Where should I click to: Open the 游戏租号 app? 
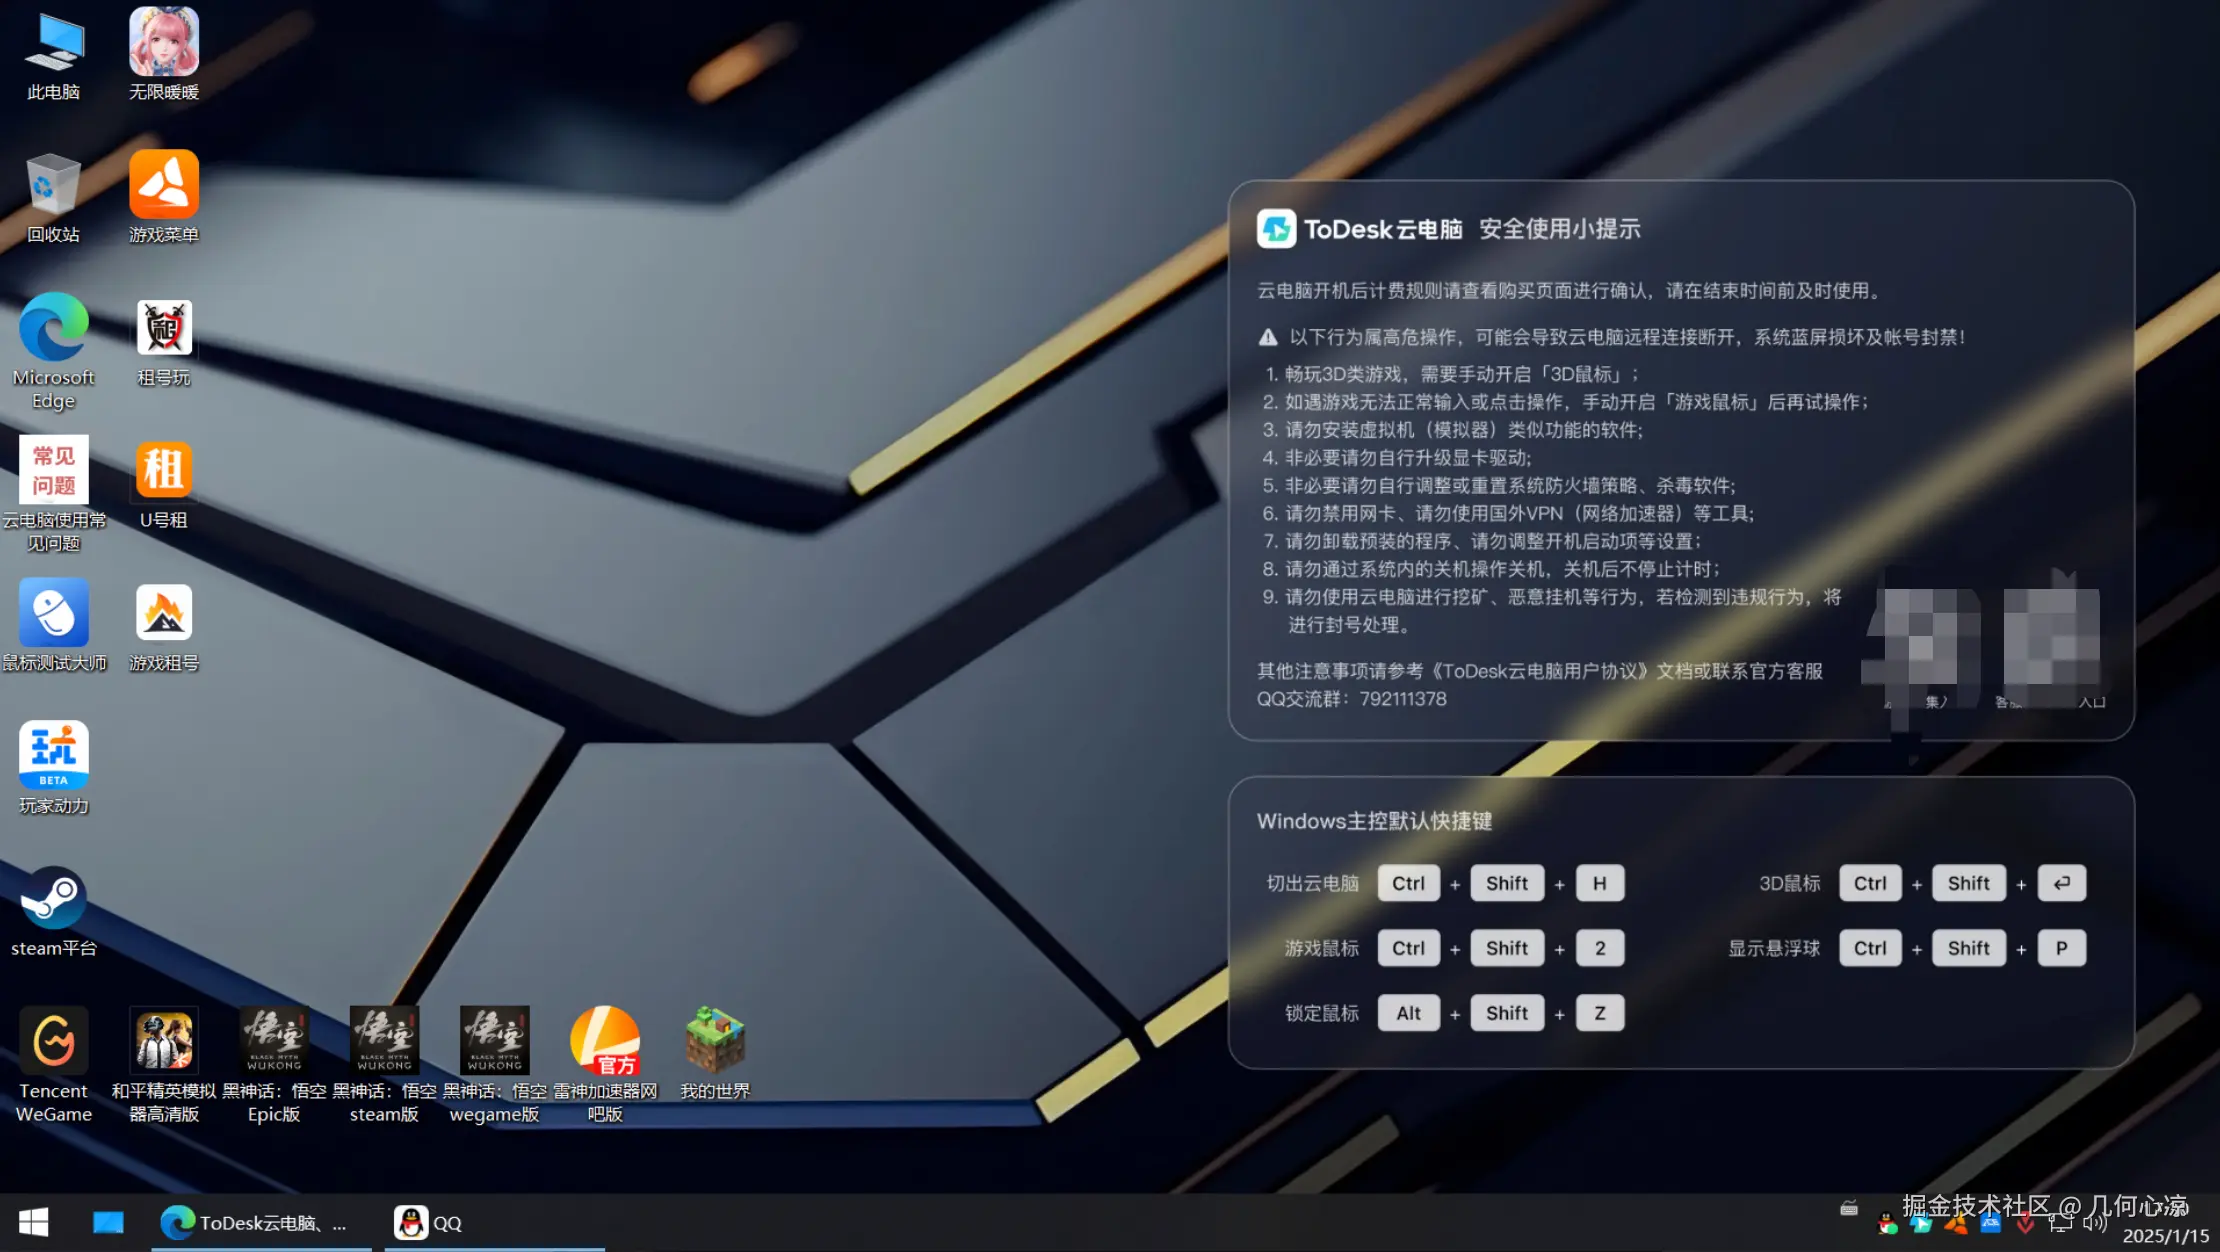coord(163,613)
